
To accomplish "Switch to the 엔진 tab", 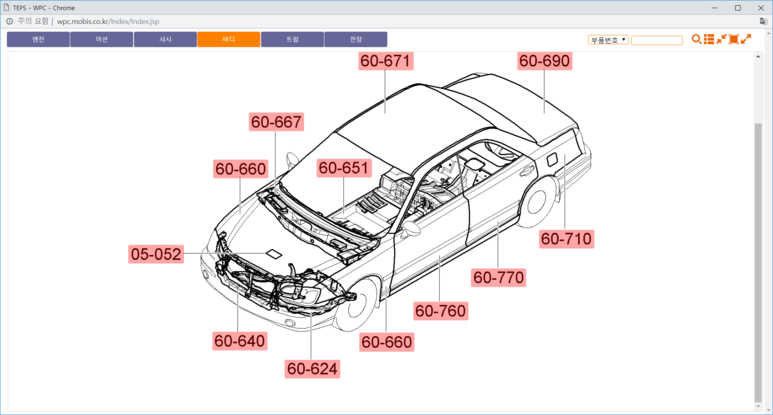I will (38, 39).
